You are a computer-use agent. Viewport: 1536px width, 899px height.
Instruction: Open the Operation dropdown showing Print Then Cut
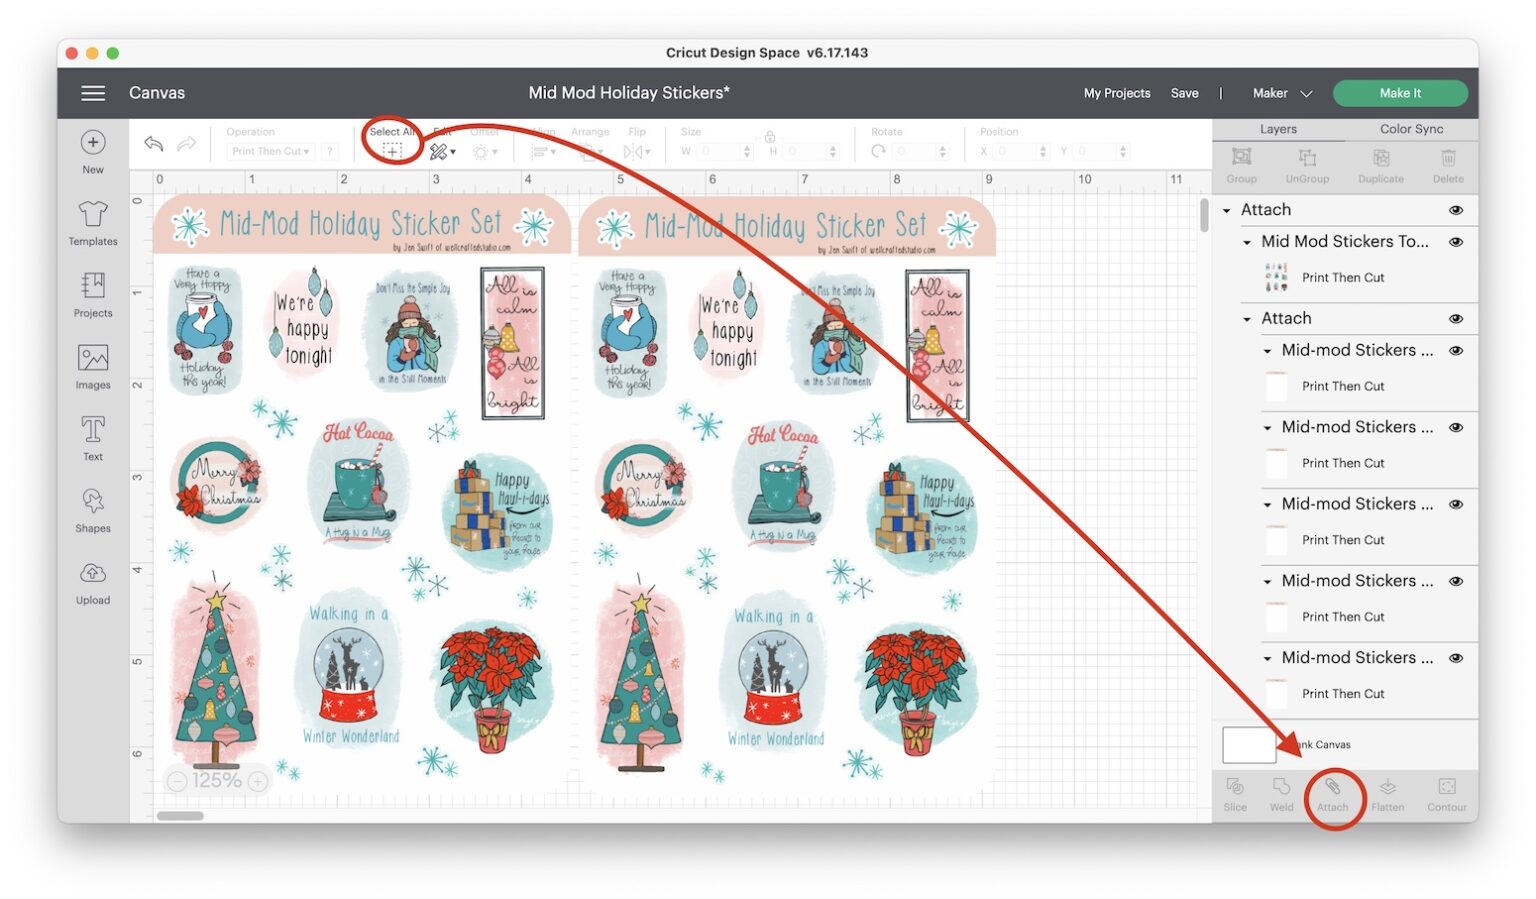(270, 151)
